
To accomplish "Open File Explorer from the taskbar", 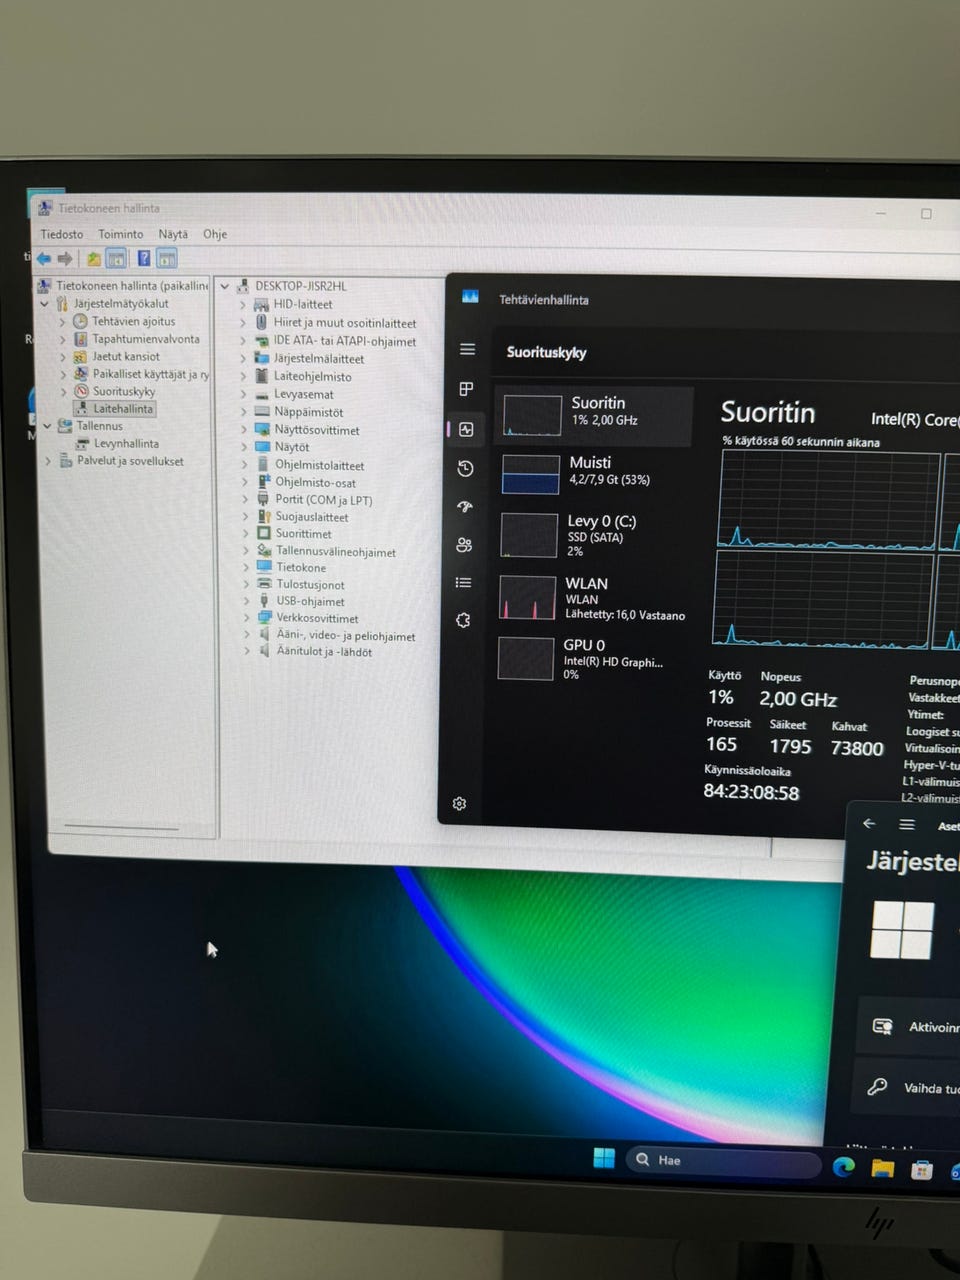I will (x=883, y=1168).
